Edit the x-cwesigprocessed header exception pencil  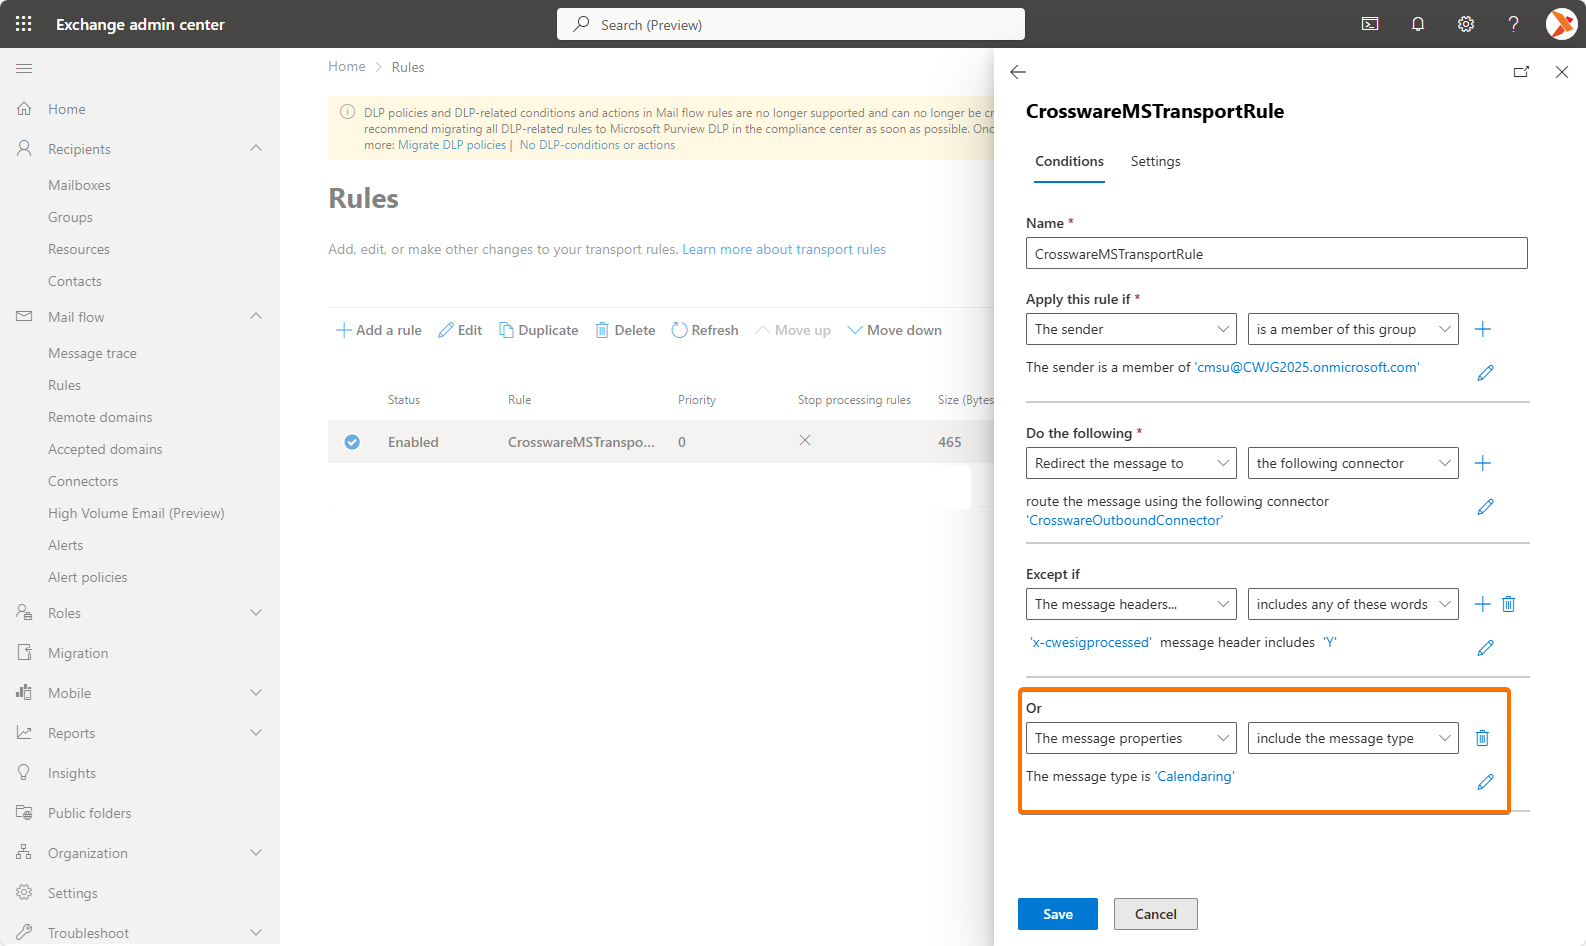click(x=1485, y=648)
